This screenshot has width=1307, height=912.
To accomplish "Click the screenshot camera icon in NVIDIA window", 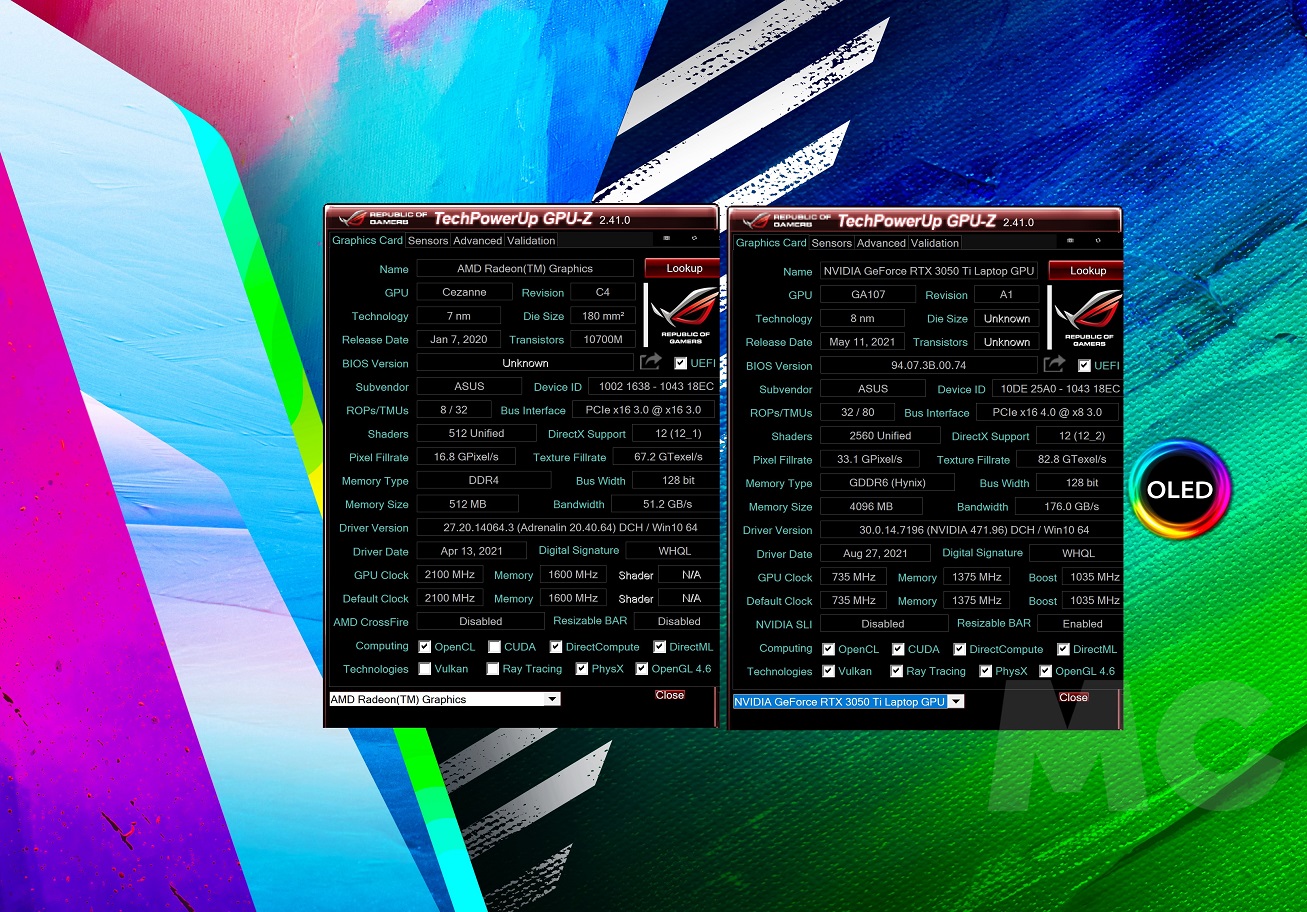I will pyautogui.click(x=1071, y=241).
